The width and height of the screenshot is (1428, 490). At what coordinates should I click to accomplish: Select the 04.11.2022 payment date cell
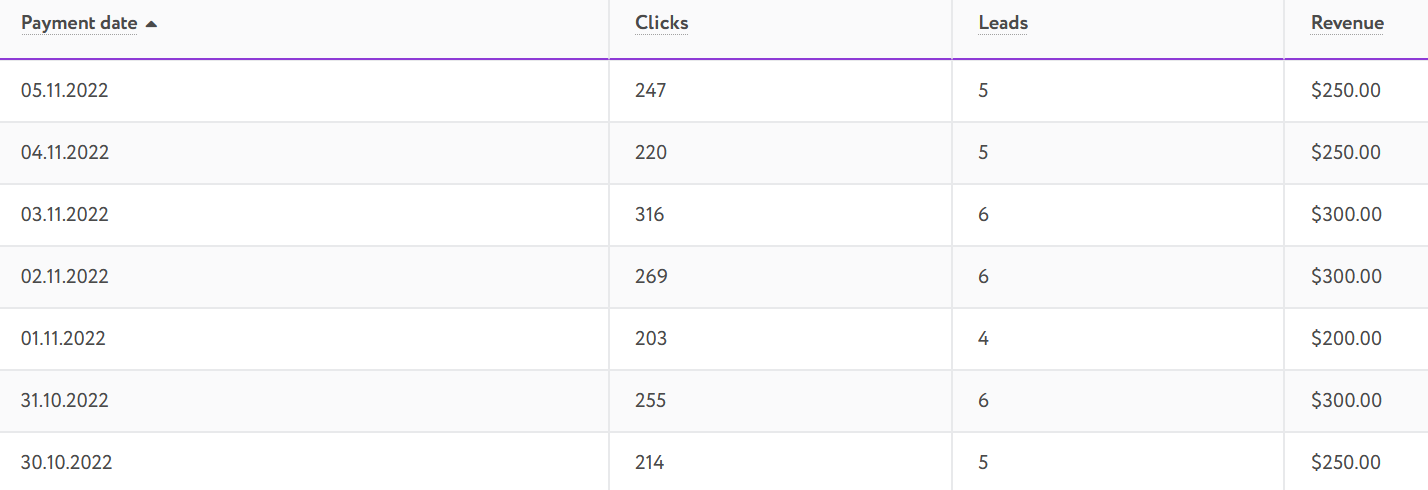(x=65, y=153)
